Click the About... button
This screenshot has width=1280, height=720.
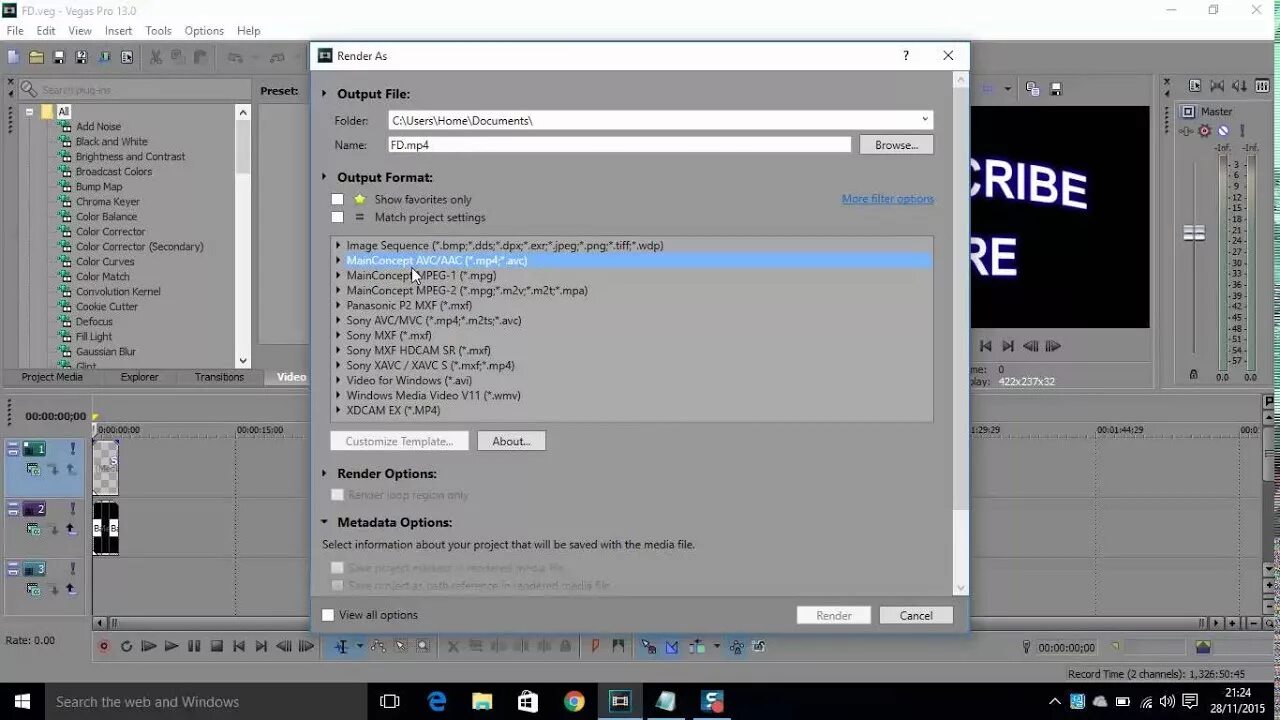click(x=511, y=441)
